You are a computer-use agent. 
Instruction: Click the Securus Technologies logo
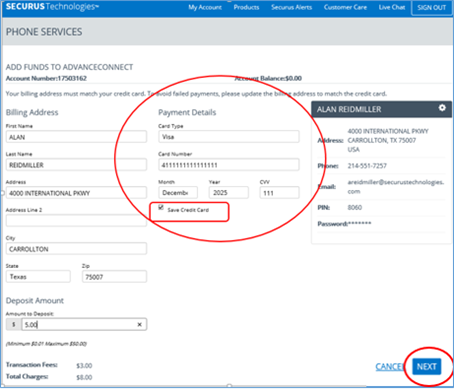coord(52,7)
